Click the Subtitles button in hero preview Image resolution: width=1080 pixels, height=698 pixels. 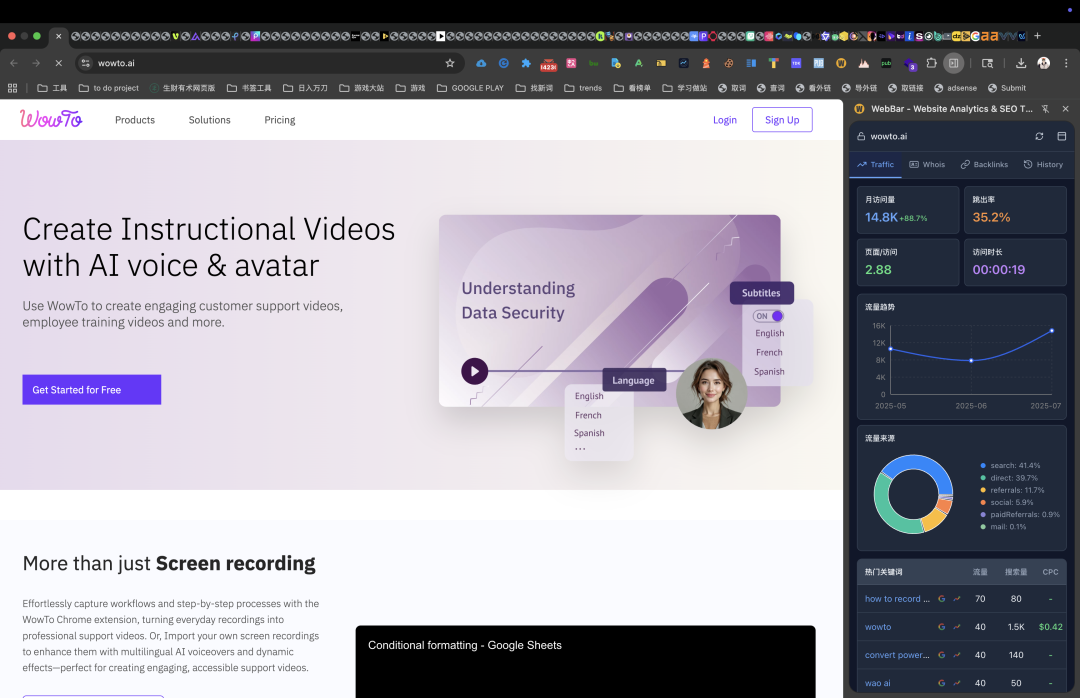761,293
